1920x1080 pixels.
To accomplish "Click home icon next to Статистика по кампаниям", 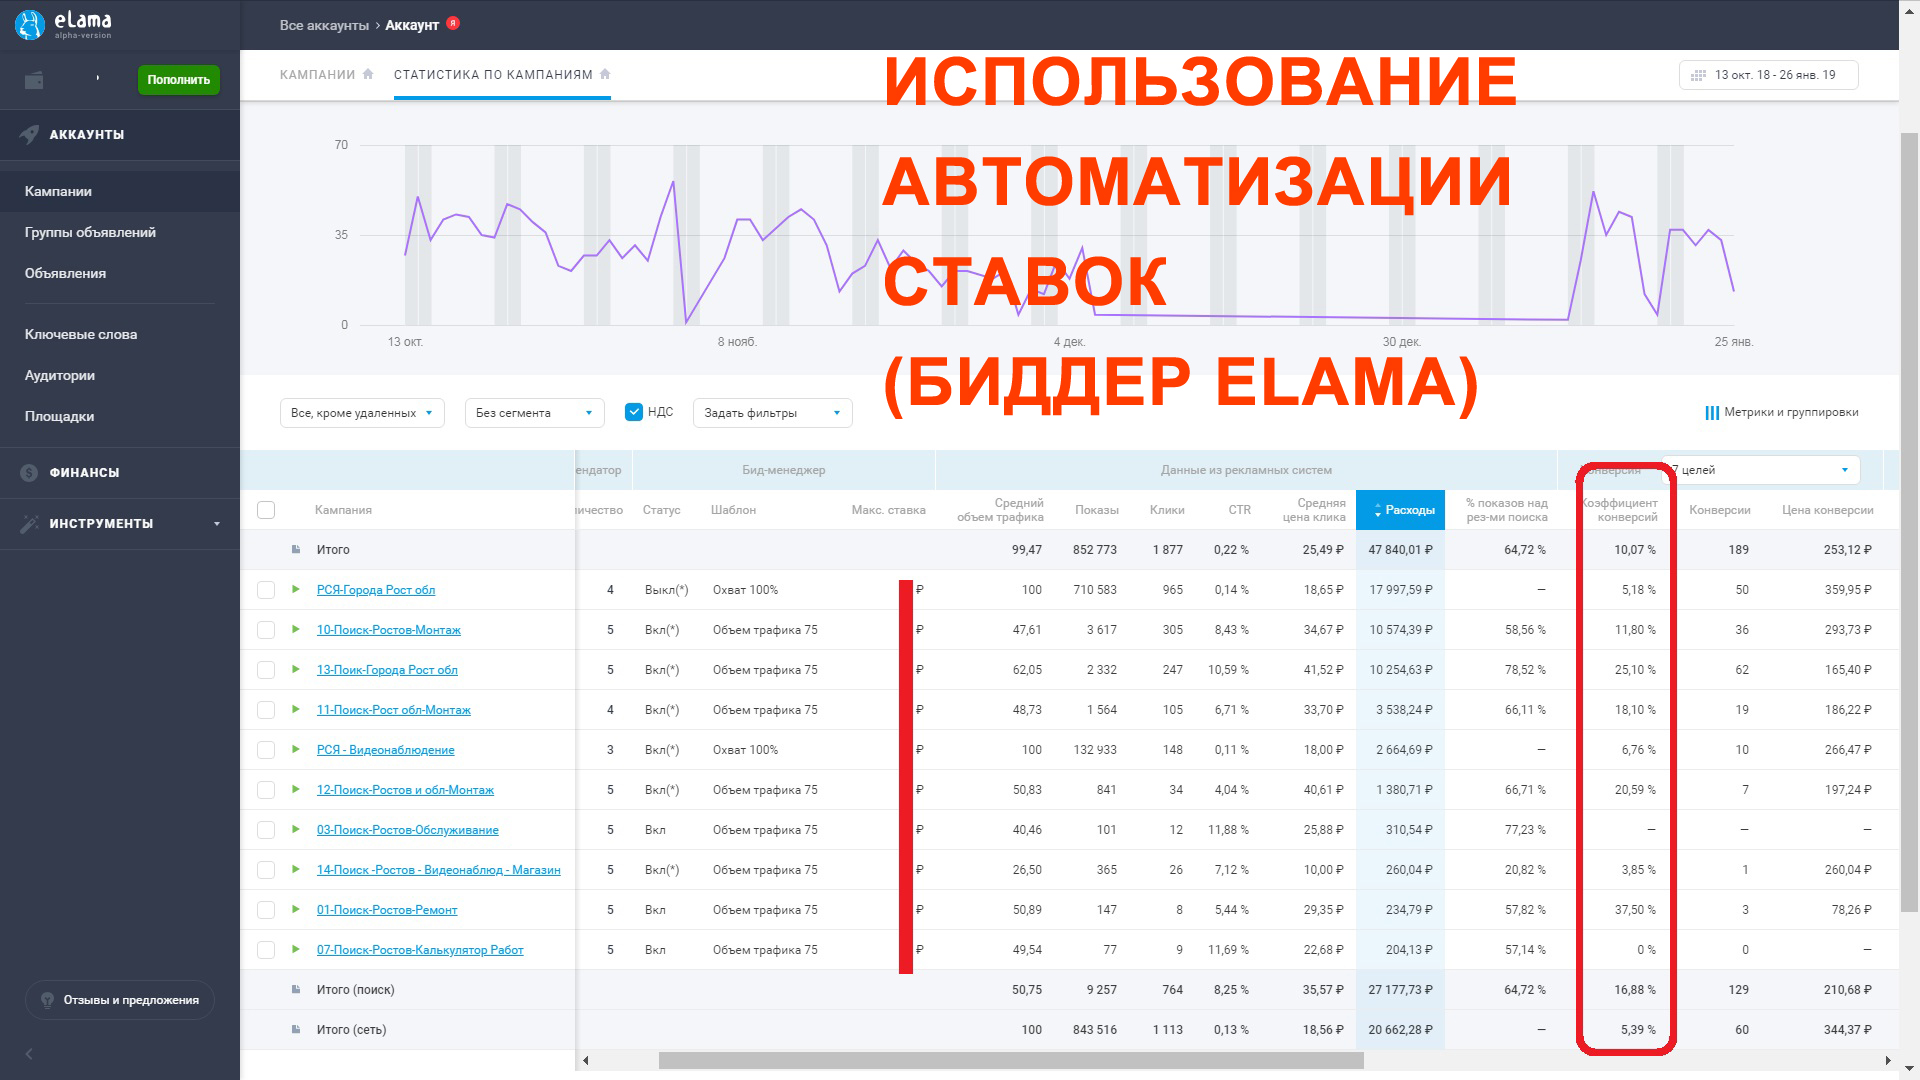I will [605, 74].
